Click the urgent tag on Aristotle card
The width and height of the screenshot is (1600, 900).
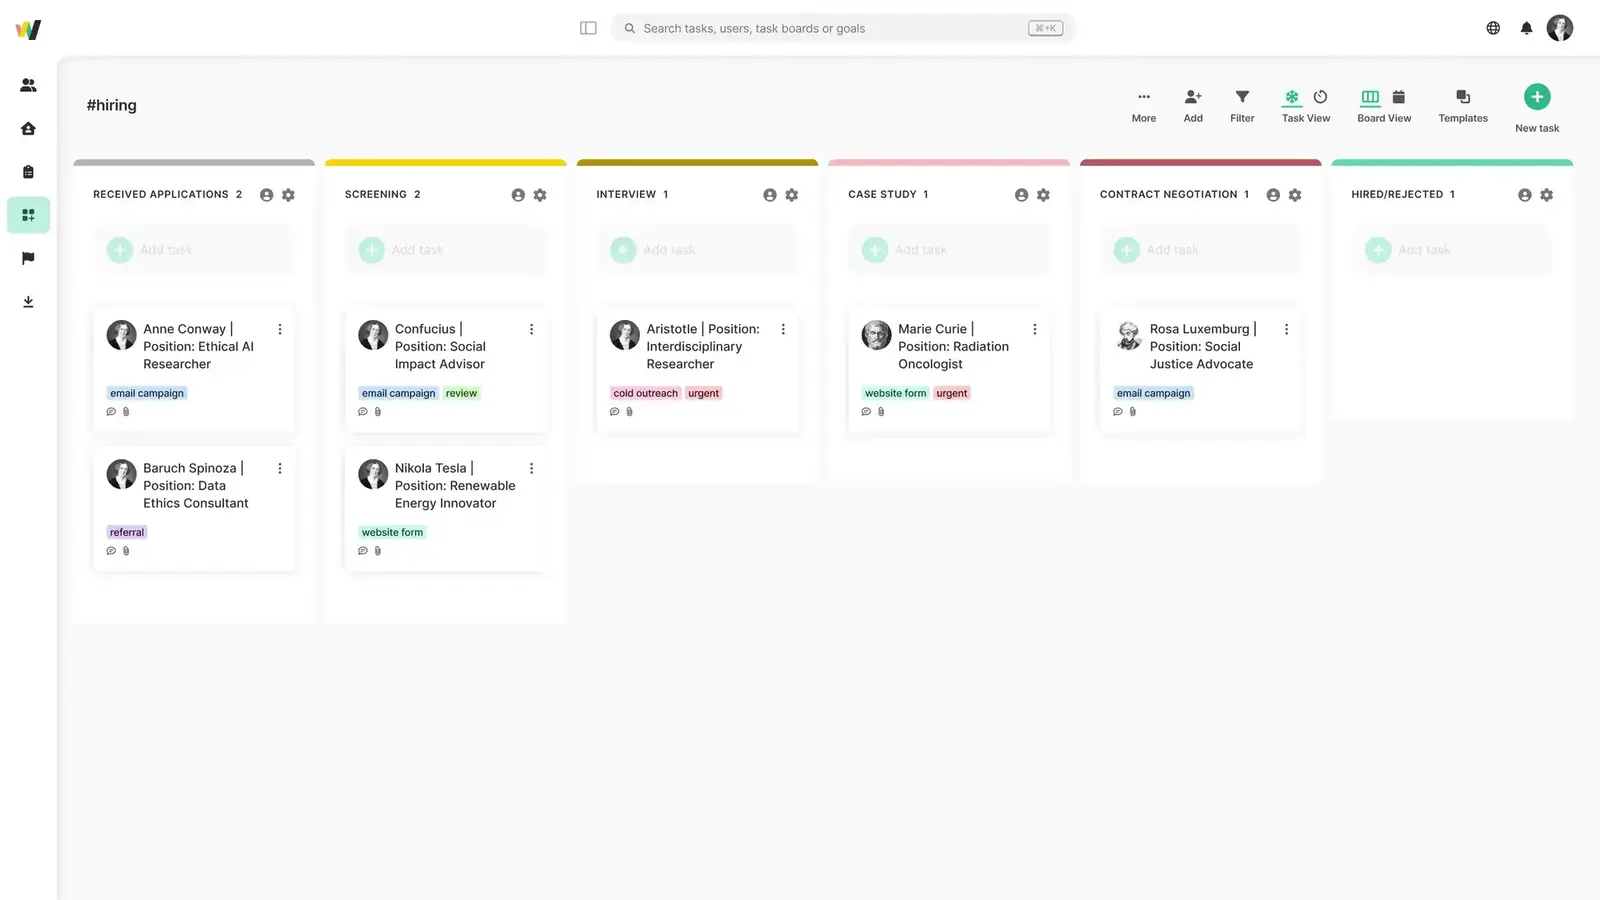(x=703, y=393)
